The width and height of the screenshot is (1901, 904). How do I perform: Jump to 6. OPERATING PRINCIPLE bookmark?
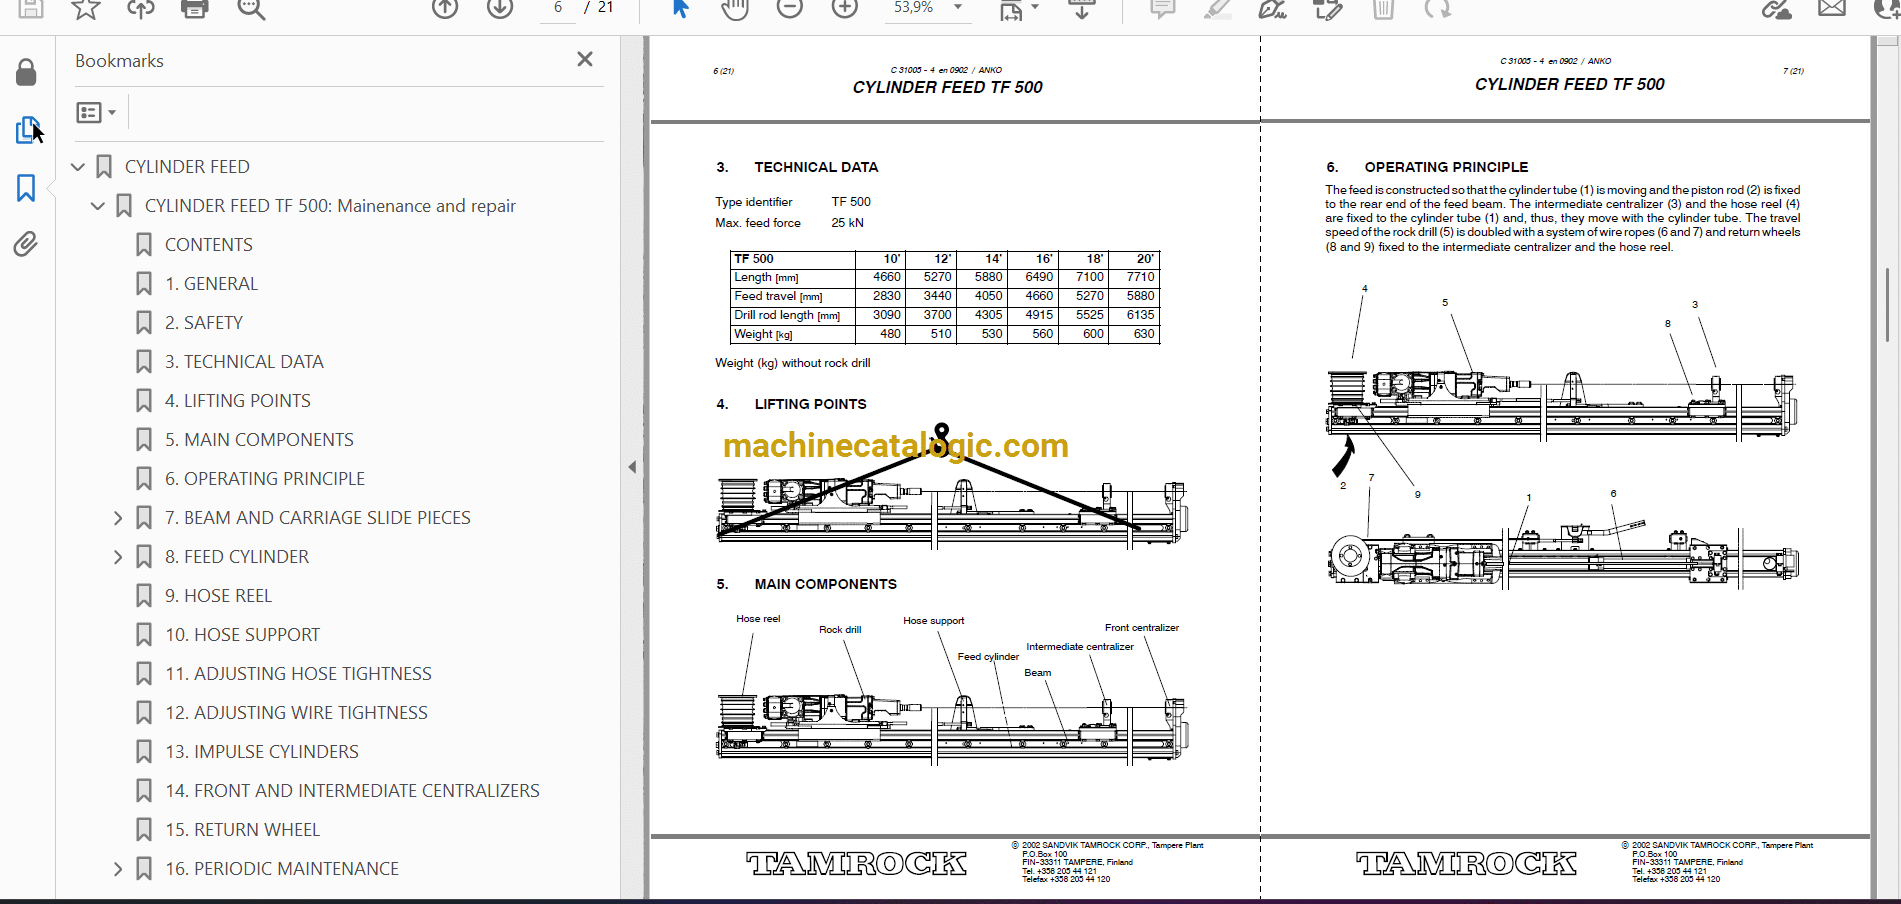(x=265, y=479)
